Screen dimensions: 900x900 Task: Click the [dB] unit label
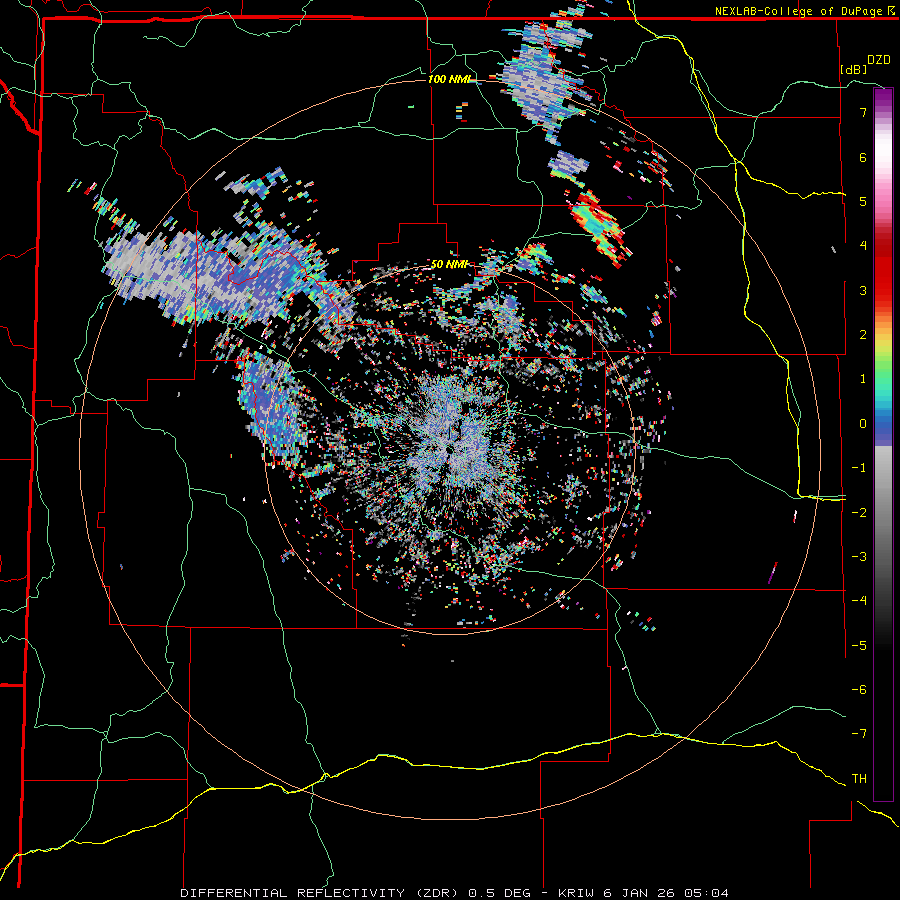(853, 69)
